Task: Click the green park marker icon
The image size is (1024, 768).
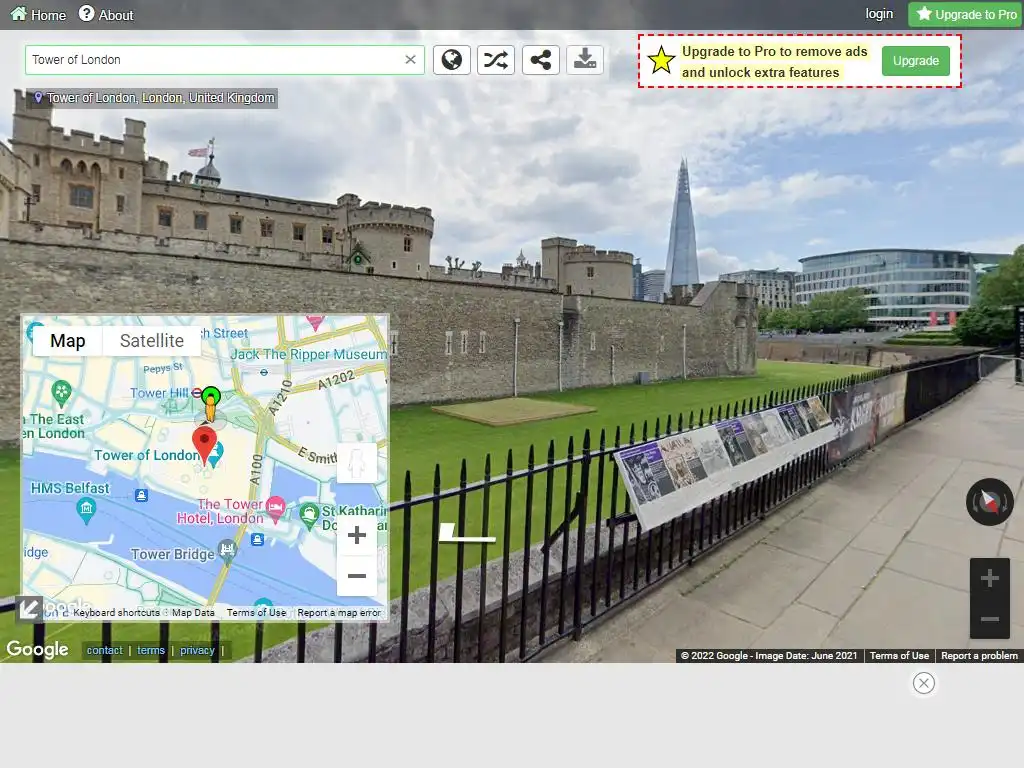Action: (x=61, y=393)
